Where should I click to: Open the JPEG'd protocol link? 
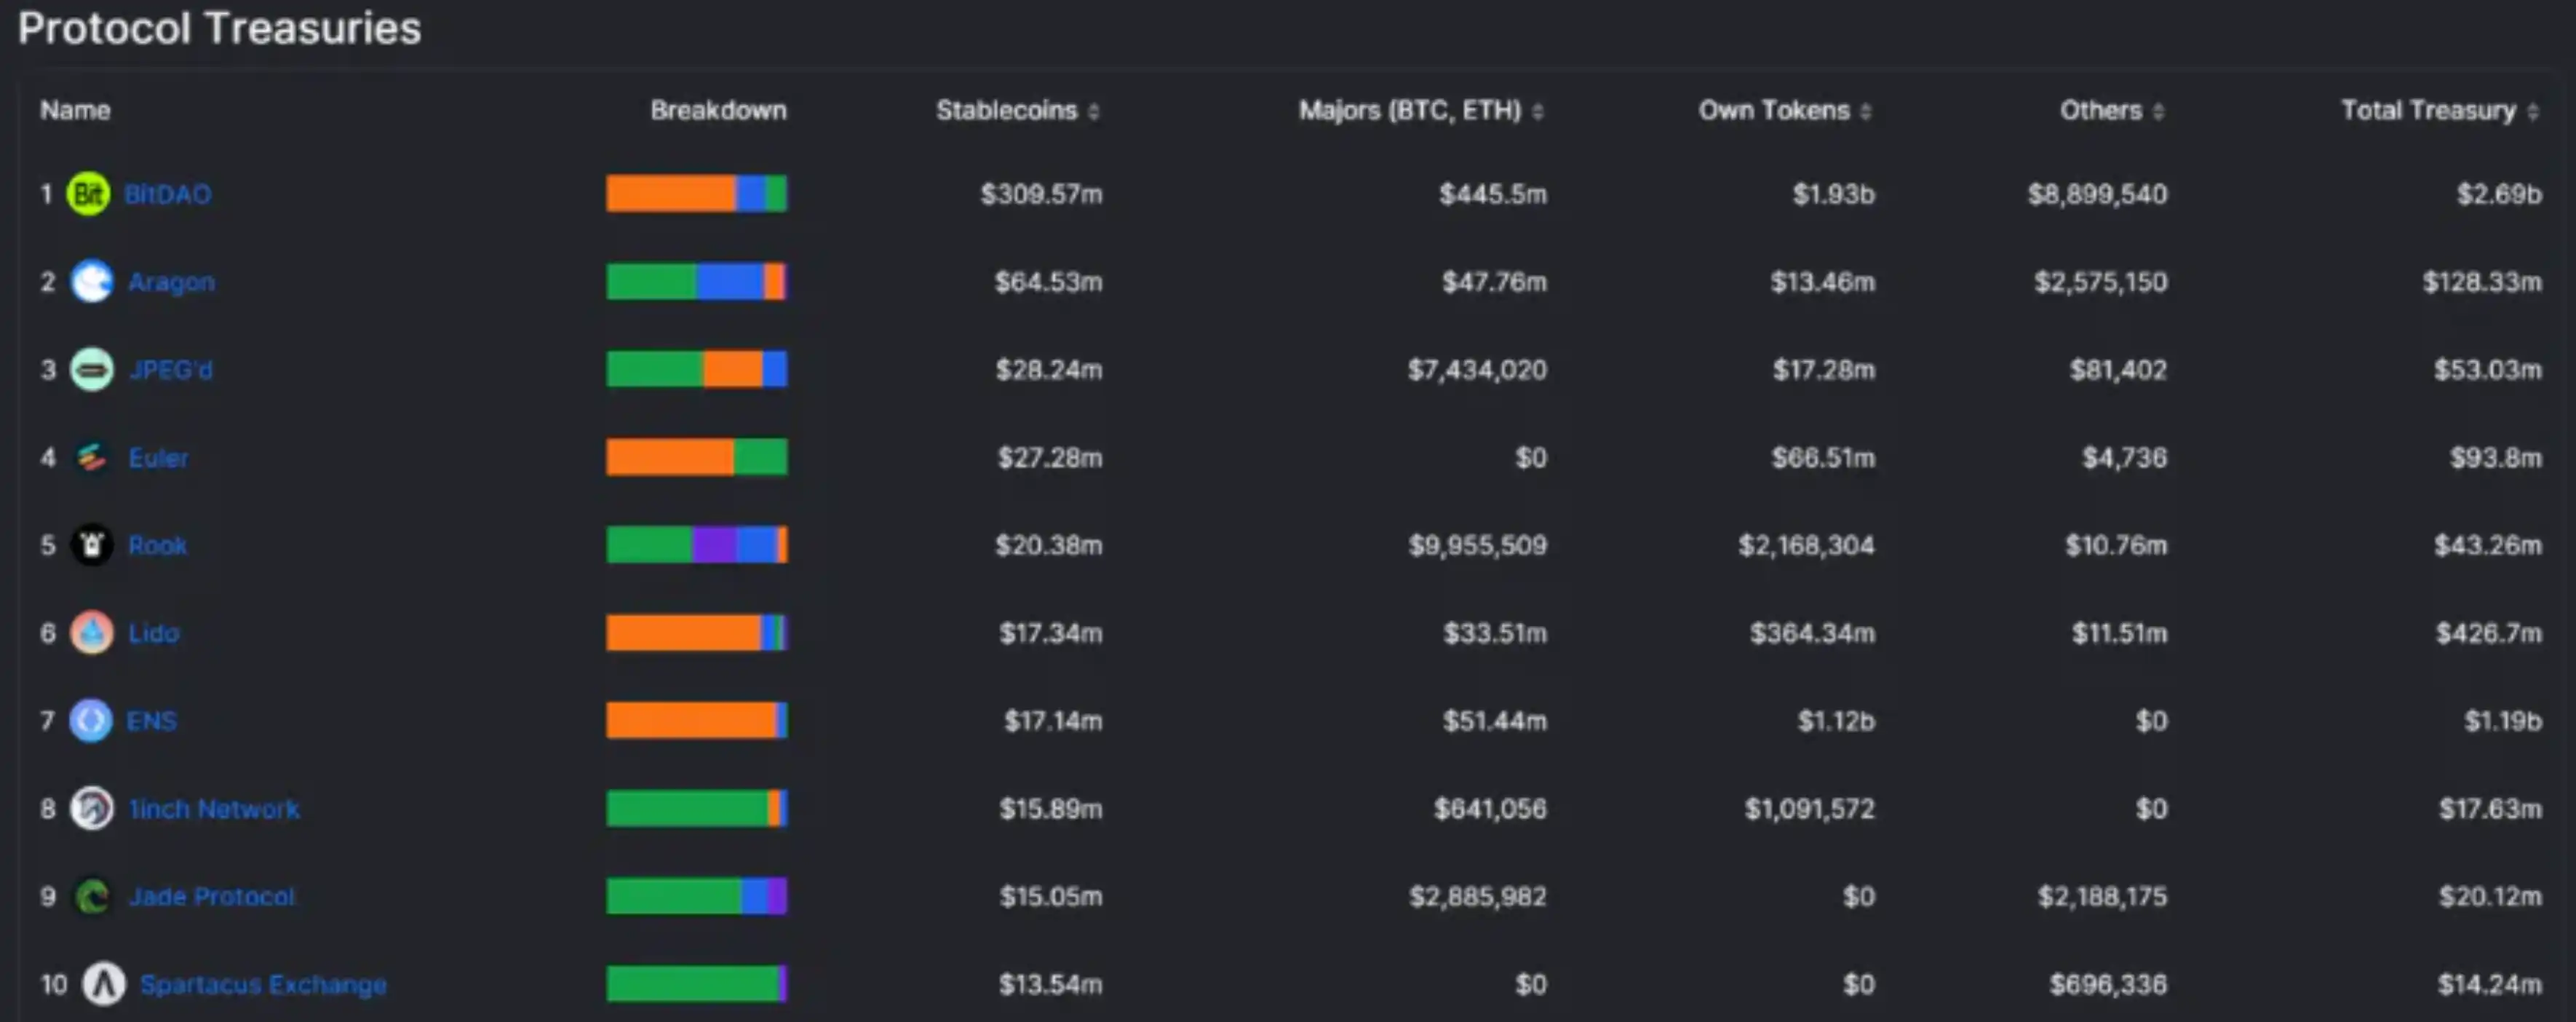pos(170,370)
